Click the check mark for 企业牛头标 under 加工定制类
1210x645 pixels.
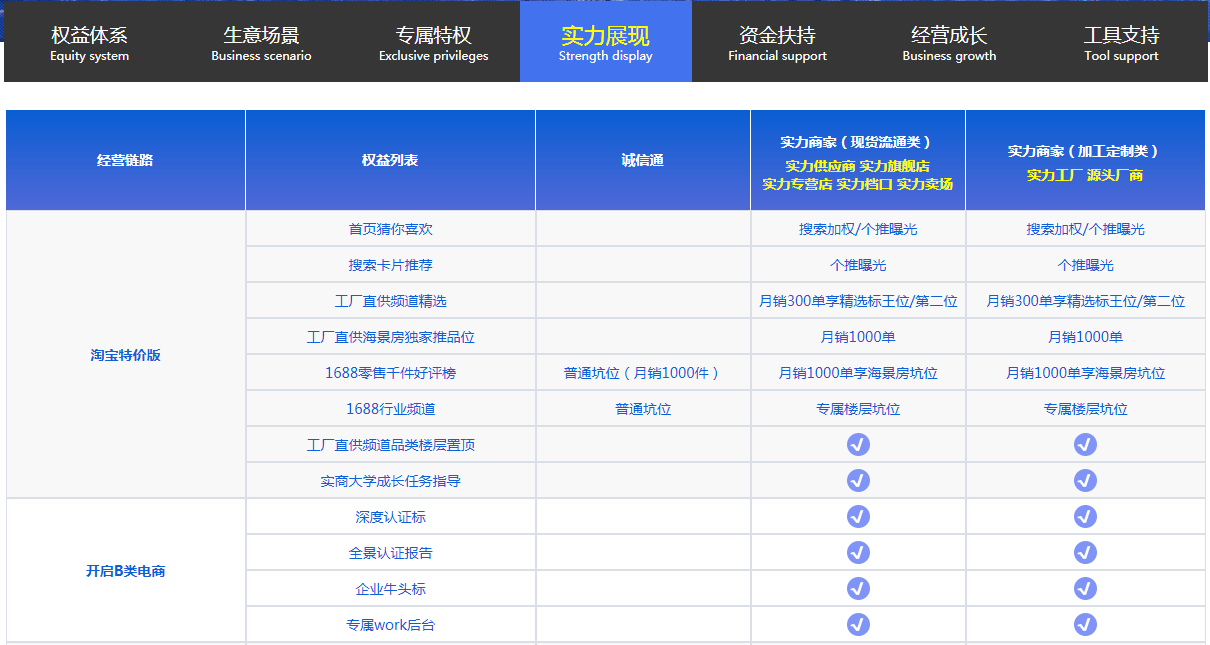(1085, 588)
